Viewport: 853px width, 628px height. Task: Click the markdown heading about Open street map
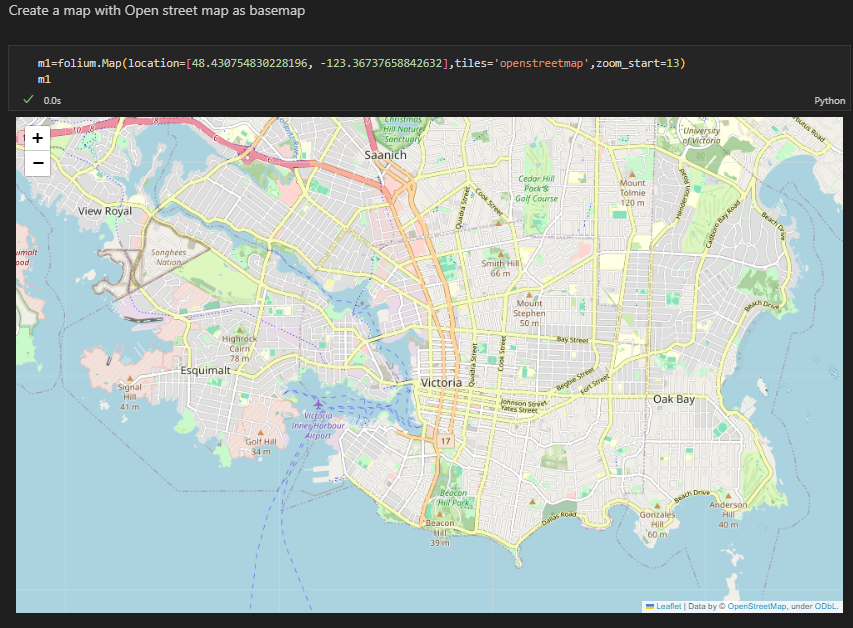157,11
